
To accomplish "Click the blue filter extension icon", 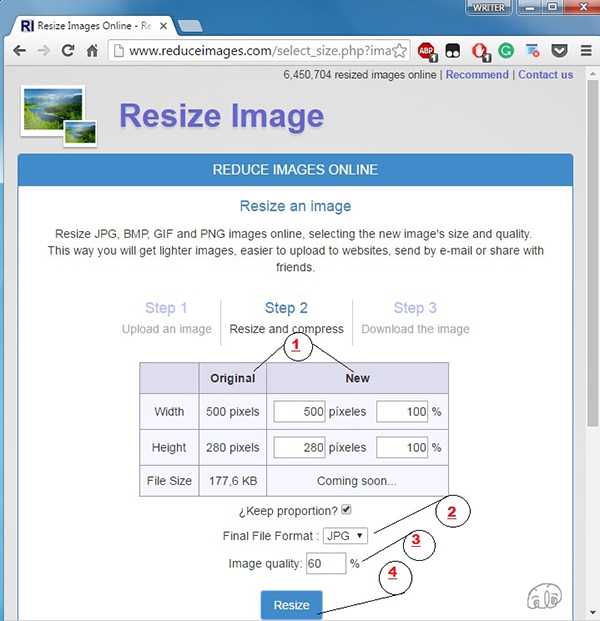I will click(x=533, y=51).
